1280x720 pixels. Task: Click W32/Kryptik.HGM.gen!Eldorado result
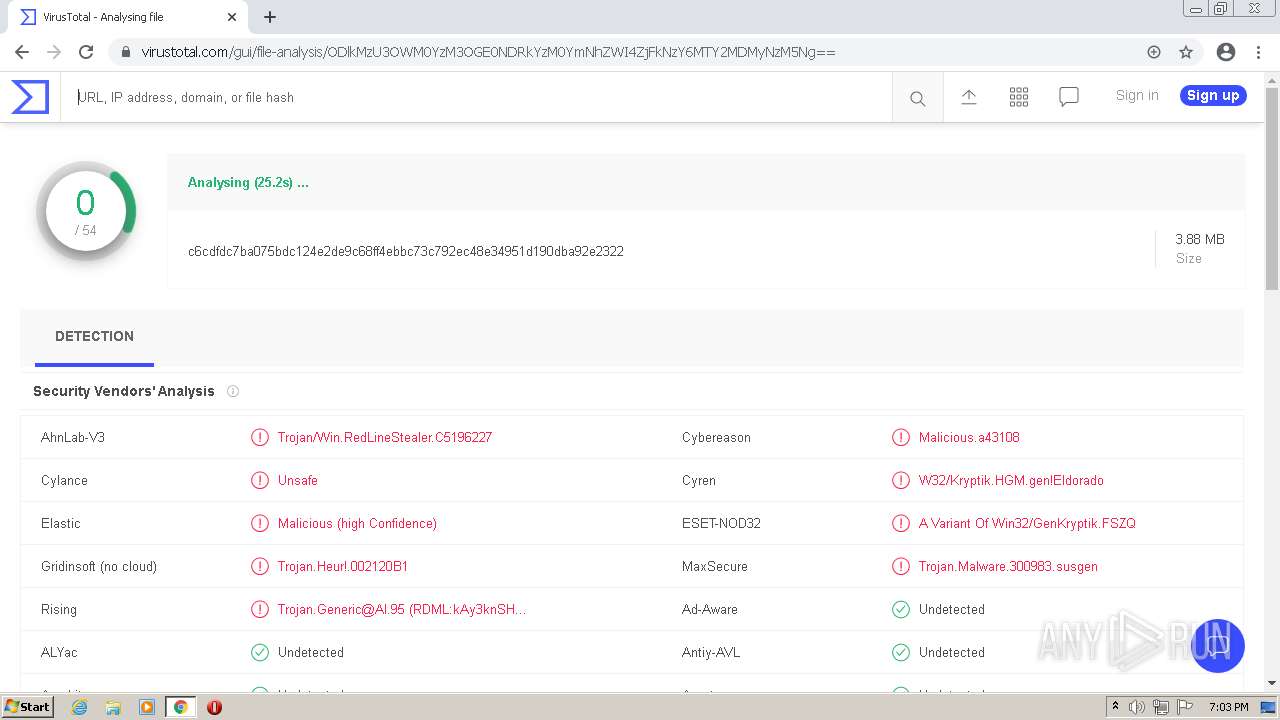(1011, 480)
